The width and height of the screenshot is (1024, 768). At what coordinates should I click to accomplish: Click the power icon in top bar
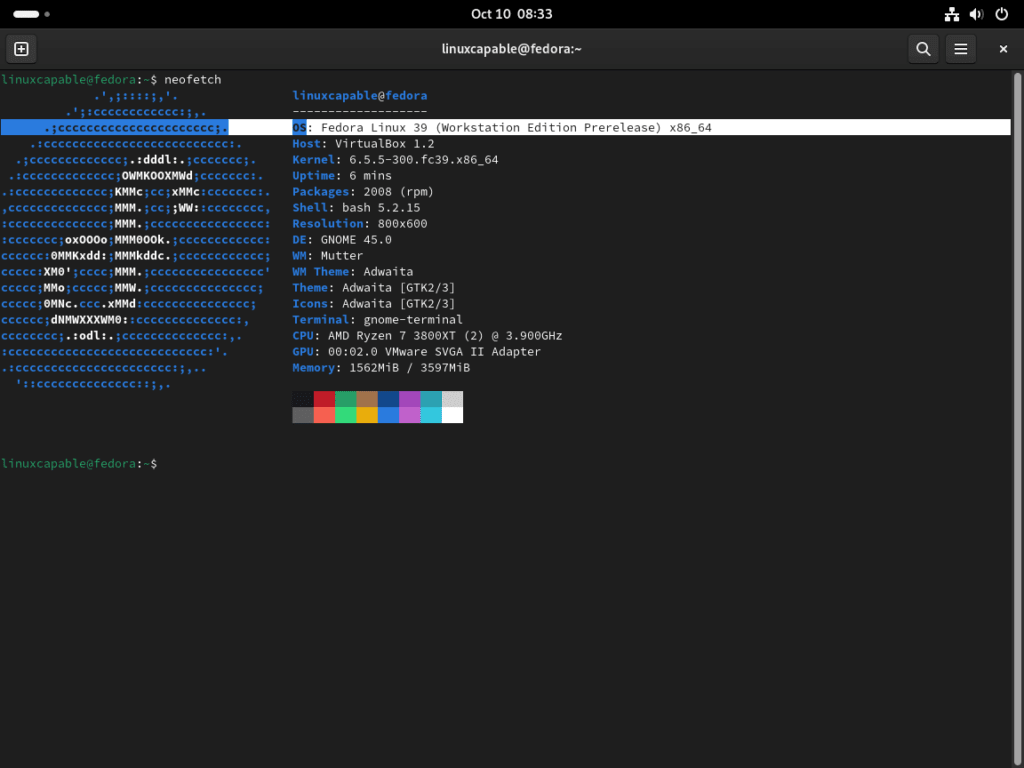(x=1000, y=14)
